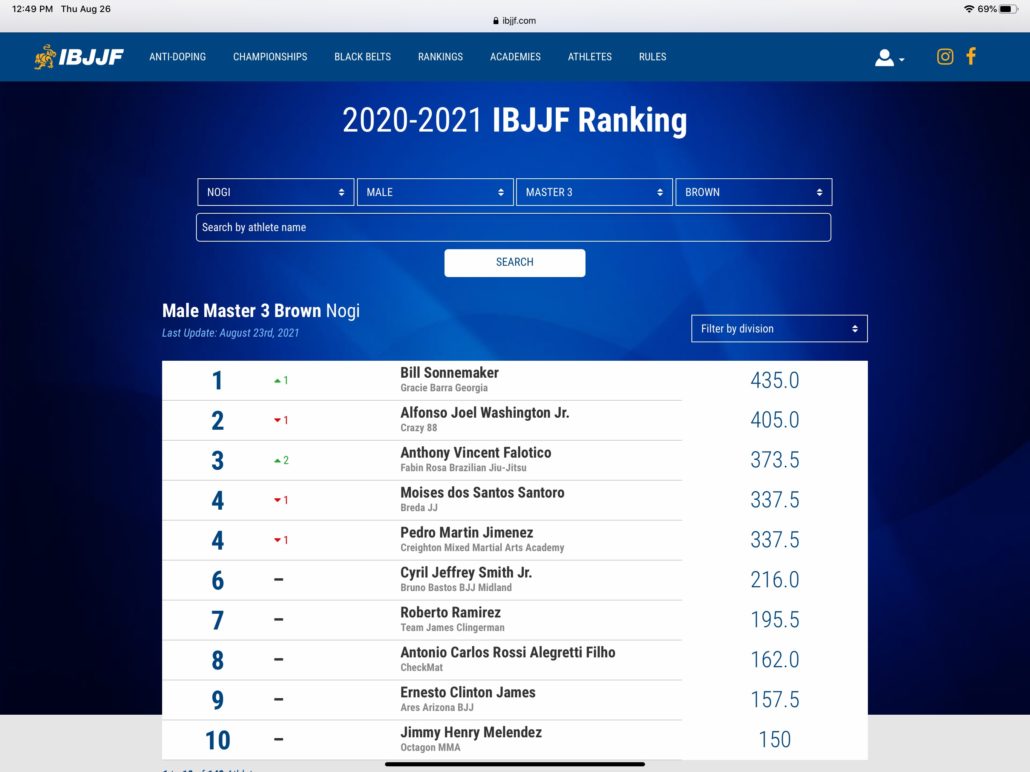This screenshot has width=1030, height=772.
Task: Click the Ares Arizona BJJ academy name
Action: (437, 708)
